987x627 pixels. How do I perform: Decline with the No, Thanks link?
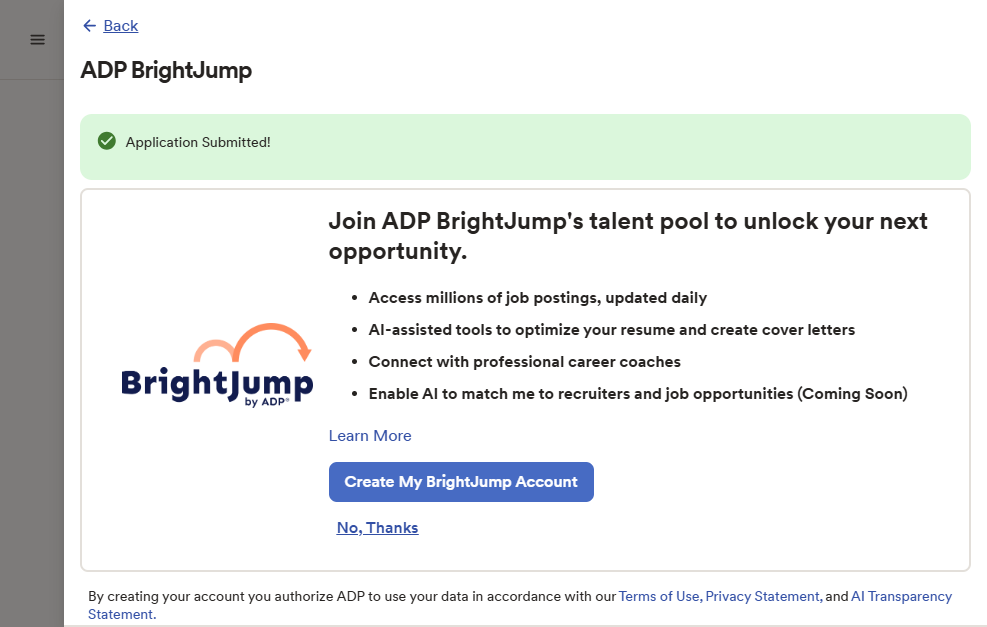click(x=377, y=528)
